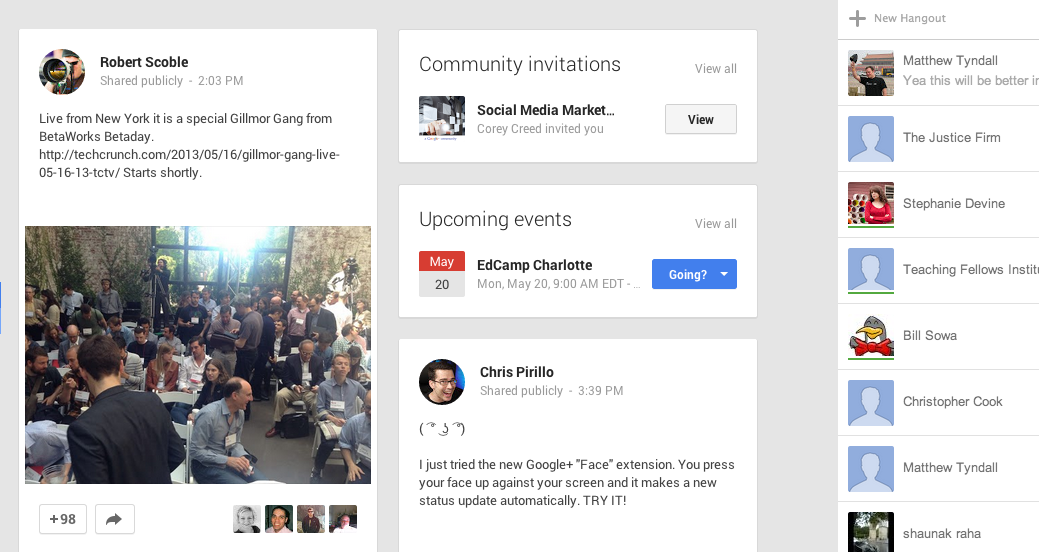Viewport: 1039px width, 552px height.
Task: Click View button for Social Media community invite
Action: 700,119
